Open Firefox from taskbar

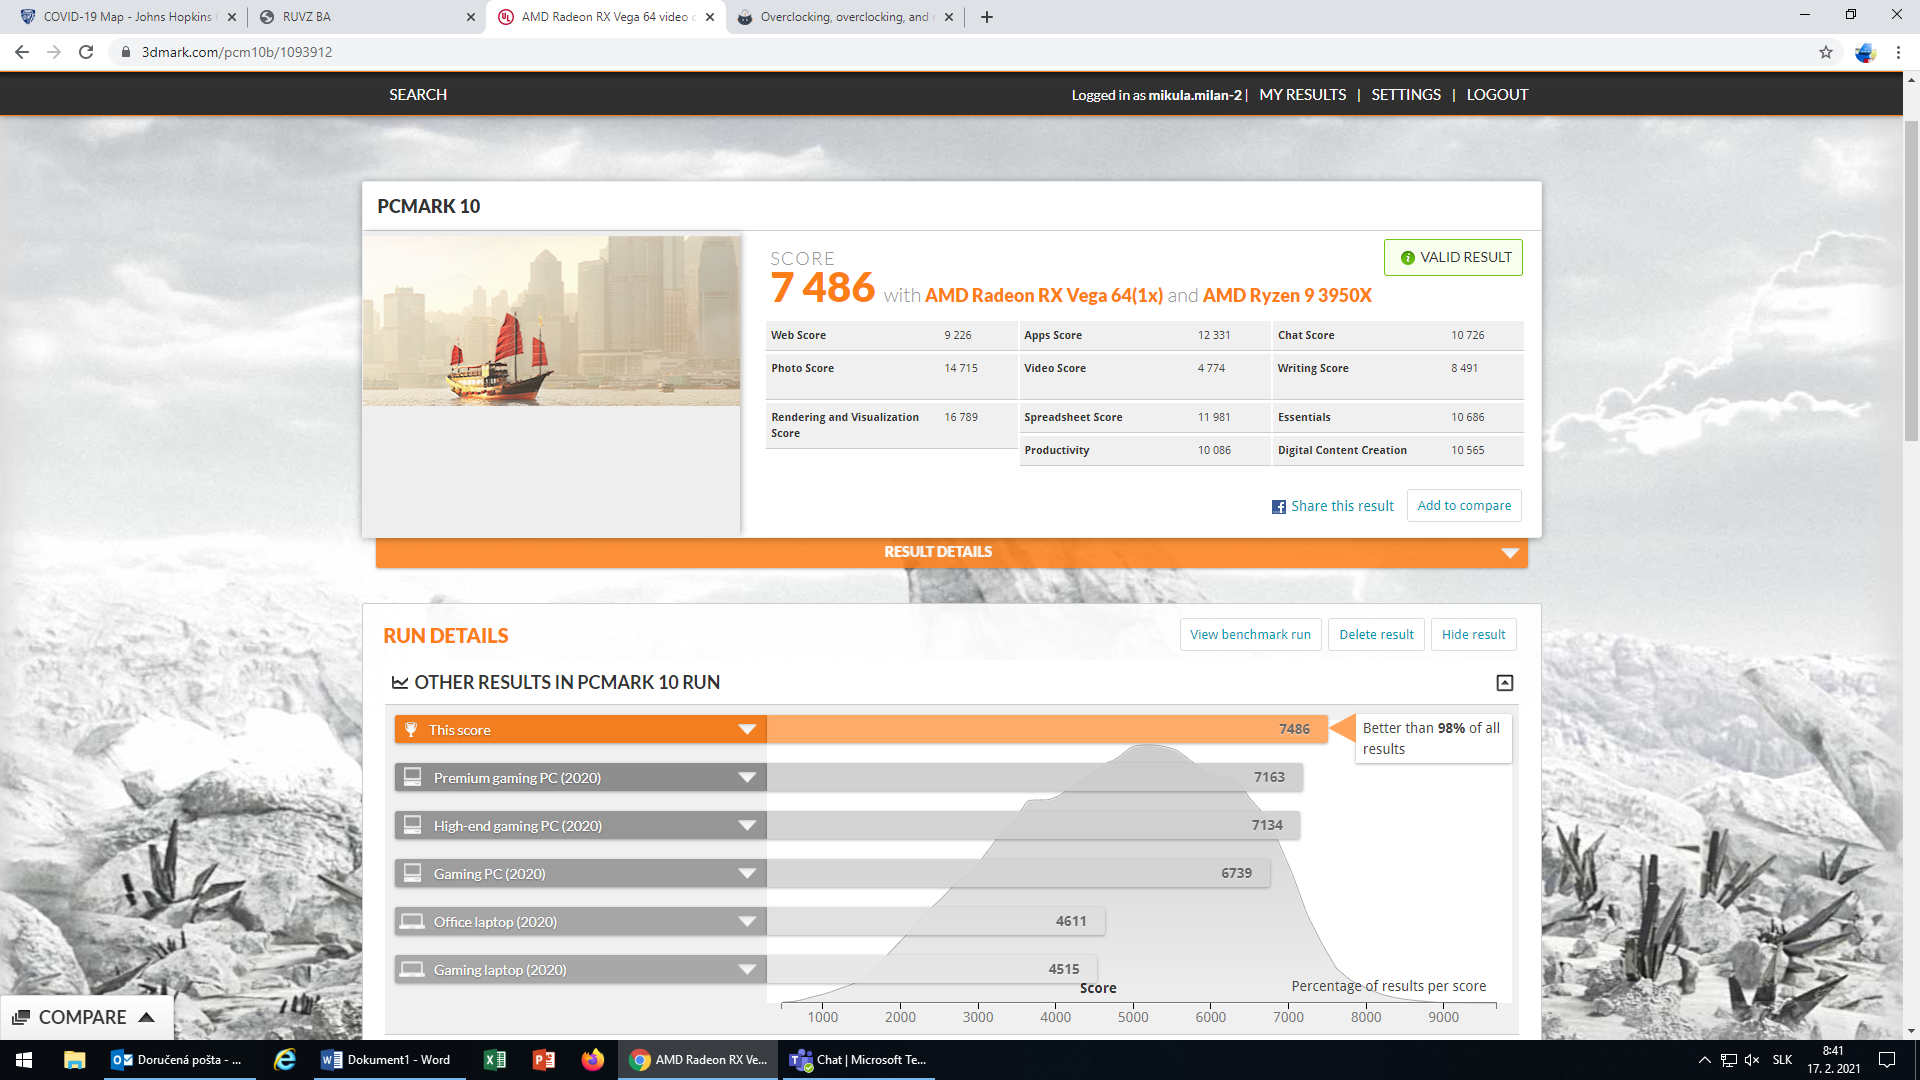593,1060
